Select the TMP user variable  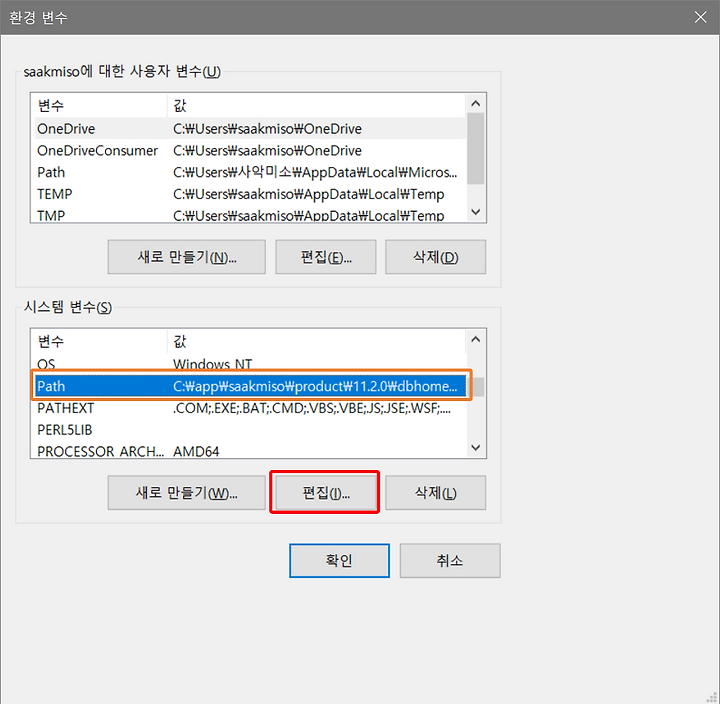click(x=250, y=214)
